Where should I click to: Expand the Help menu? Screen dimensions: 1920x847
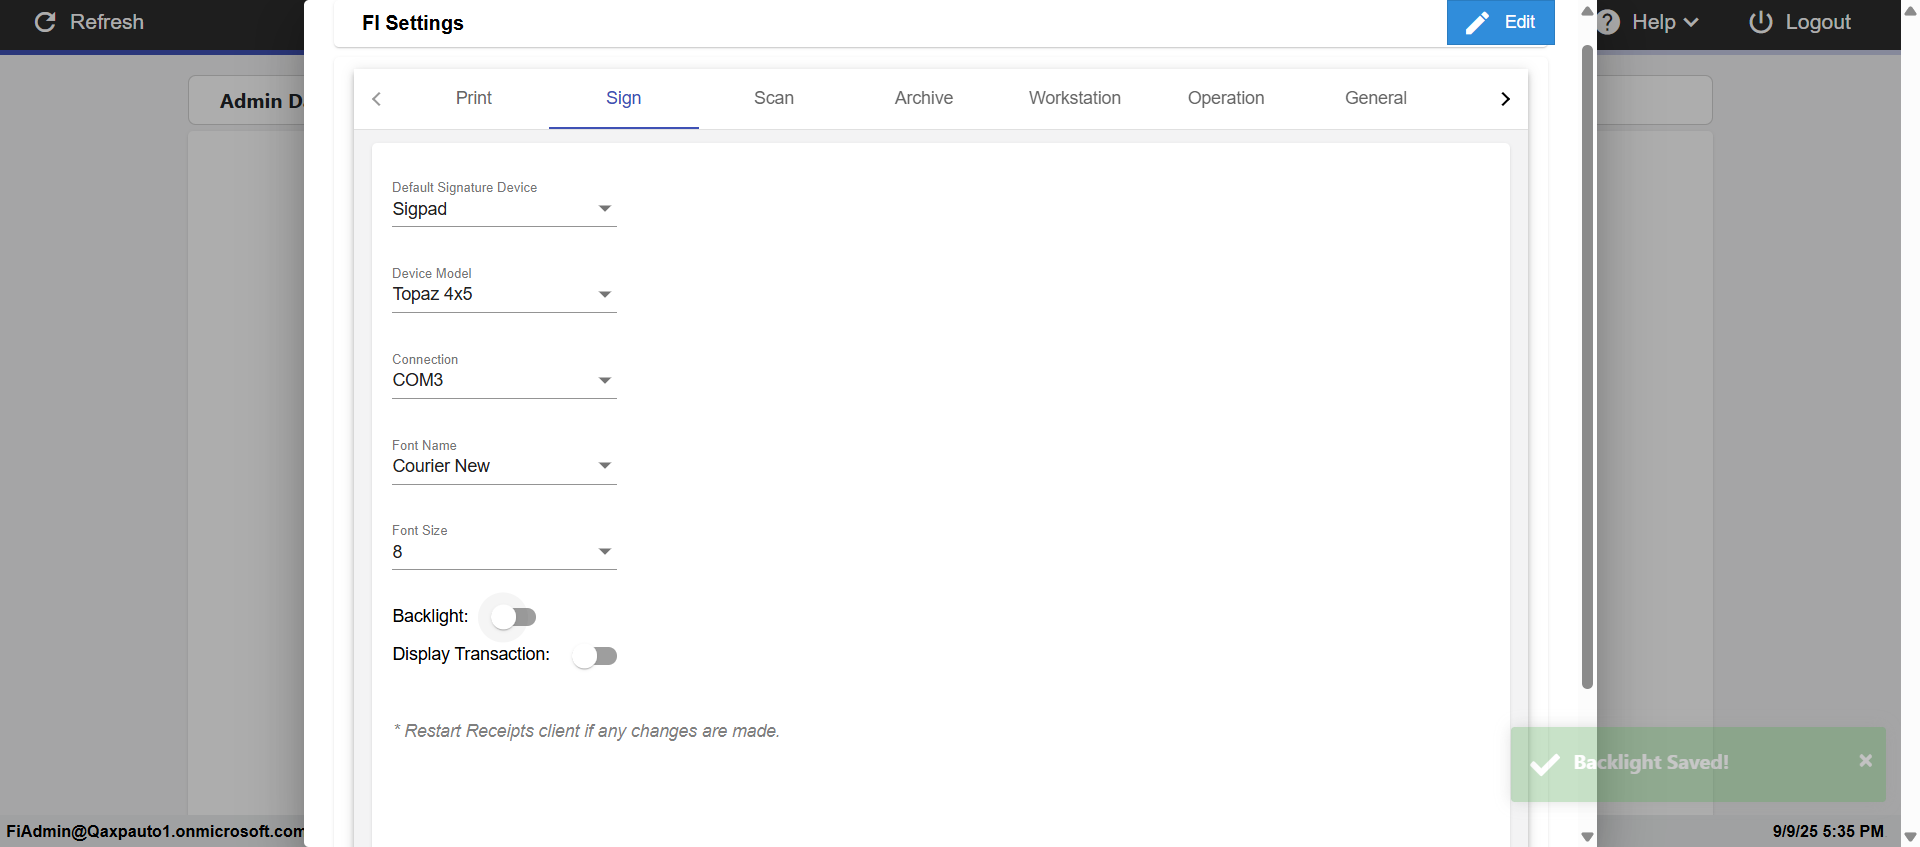coord(1665,22)
